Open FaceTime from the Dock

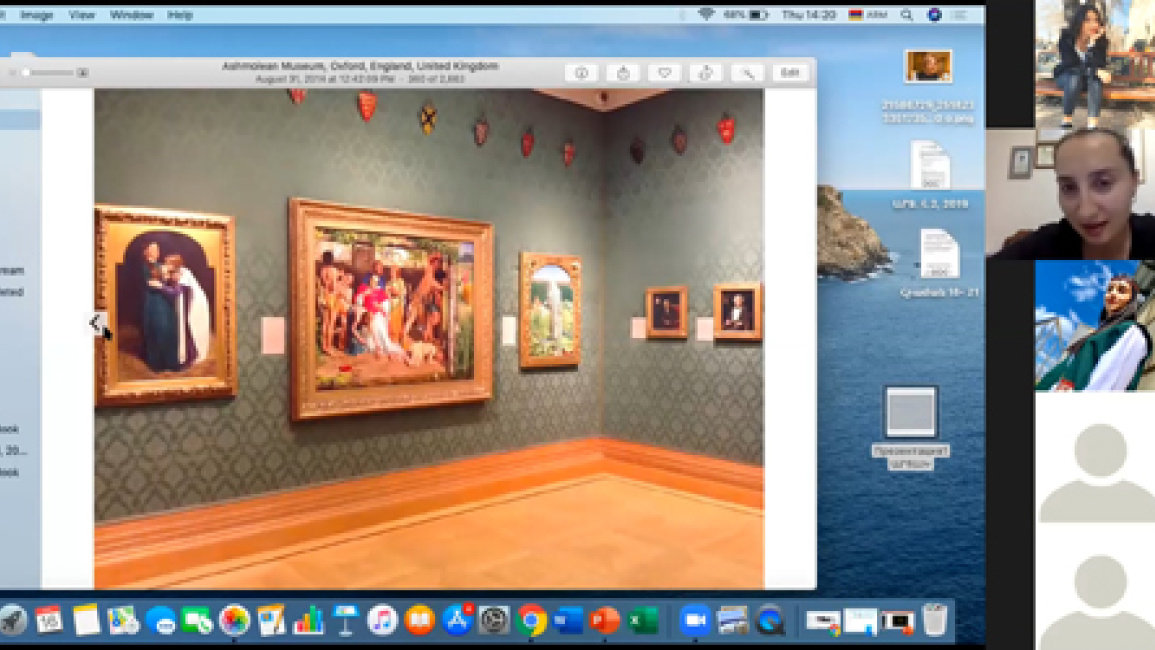[x=197, y=621]
